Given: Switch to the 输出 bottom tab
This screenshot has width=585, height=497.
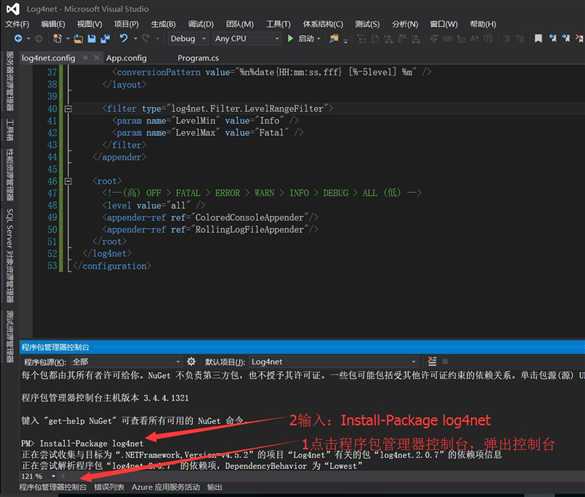Looking at the screenshot, I should [x=215, y=487].
